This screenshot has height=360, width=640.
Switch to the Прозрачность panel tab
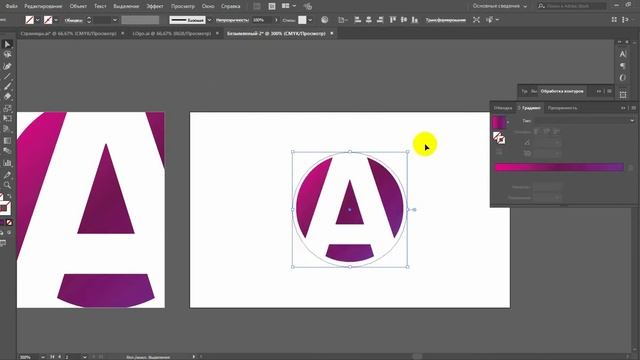(562, 108)
